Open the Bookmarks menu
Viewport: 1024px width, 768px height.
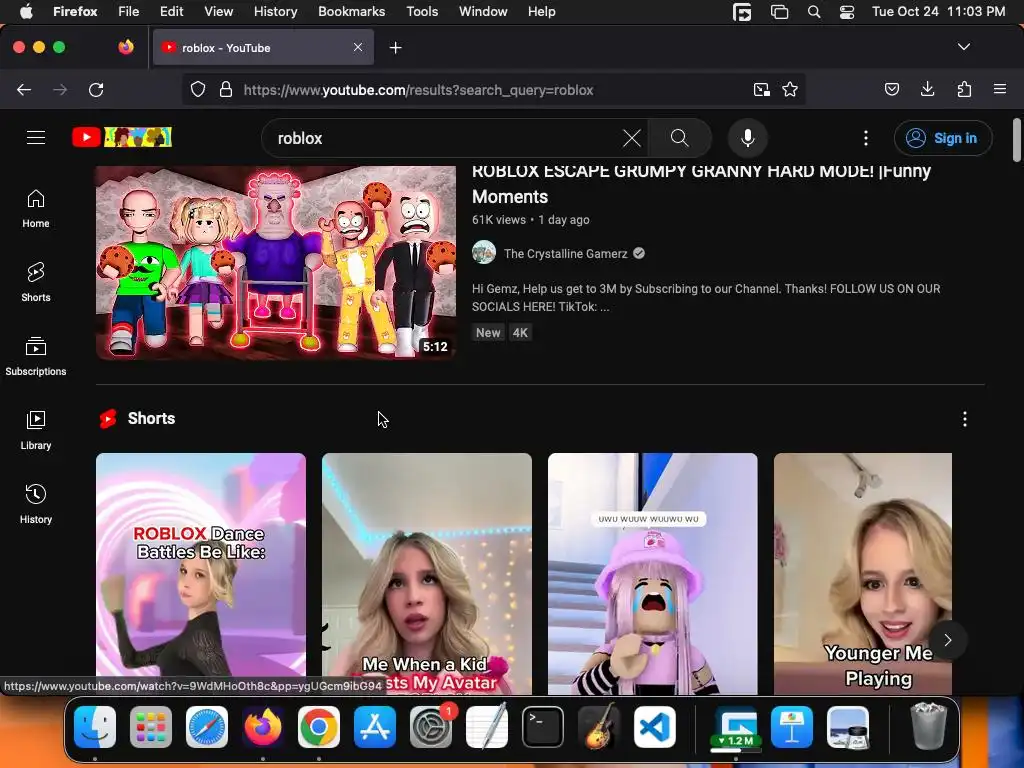351,12
